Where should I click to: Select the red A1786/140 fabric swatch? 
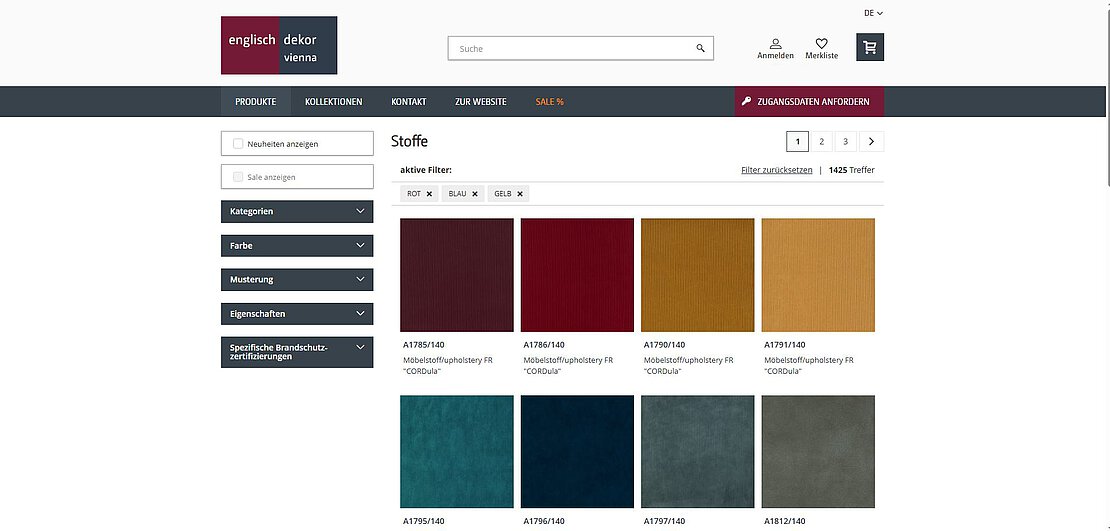coord(577,275)
